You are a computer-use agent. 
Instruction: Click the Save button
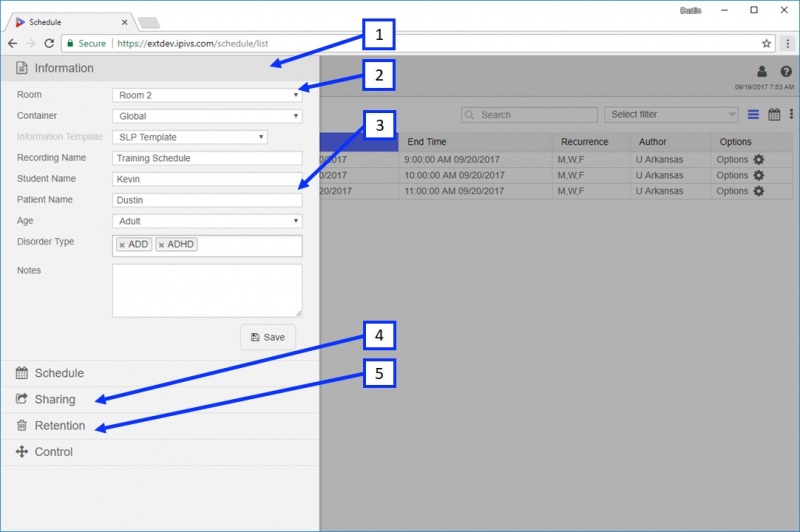click(x=268, y=337)
